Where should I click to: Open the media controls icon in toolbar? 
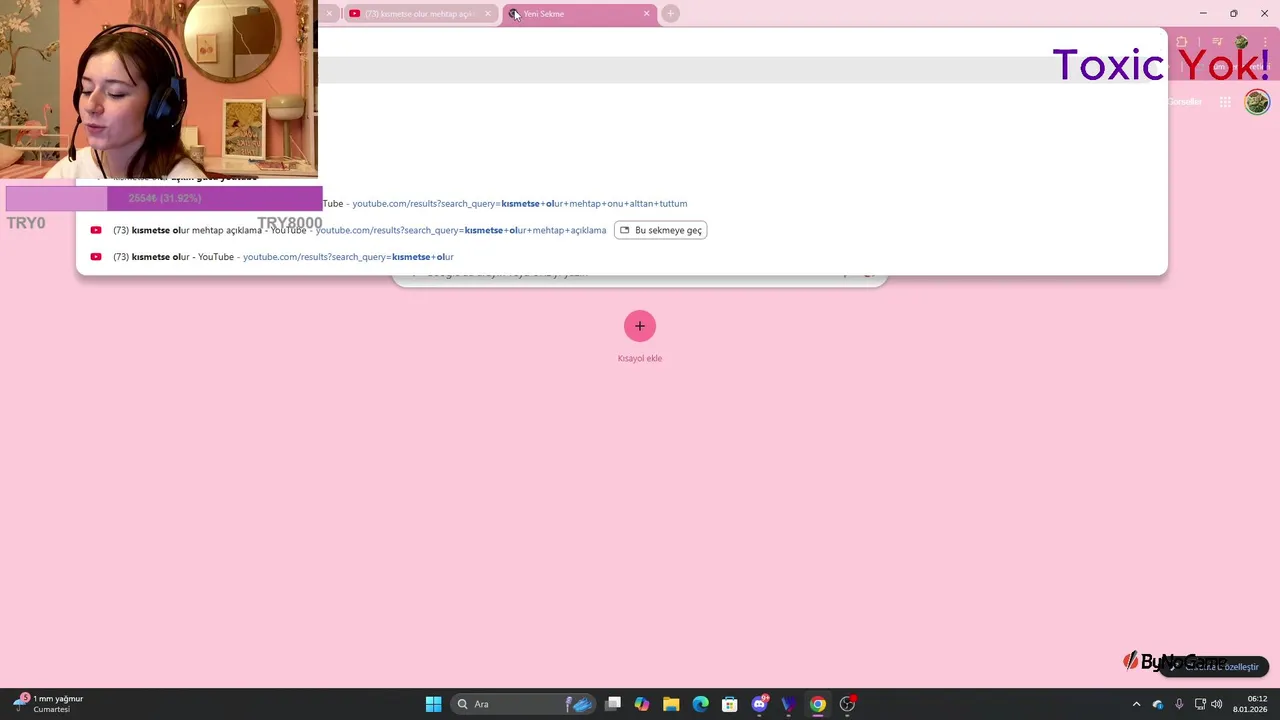tap(1217, 42)
